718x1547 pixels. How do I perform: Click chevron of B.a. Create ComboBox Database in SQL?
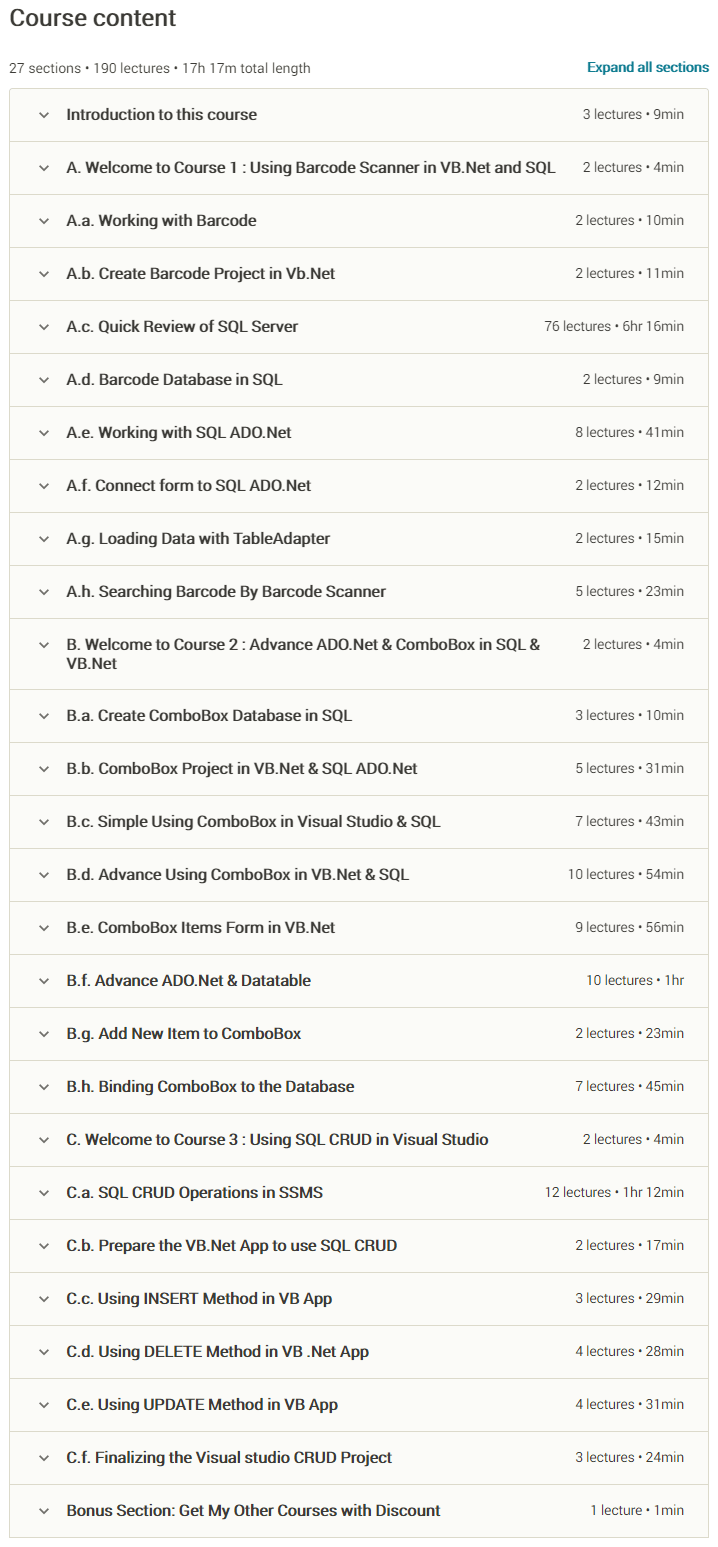coord(43,716)
